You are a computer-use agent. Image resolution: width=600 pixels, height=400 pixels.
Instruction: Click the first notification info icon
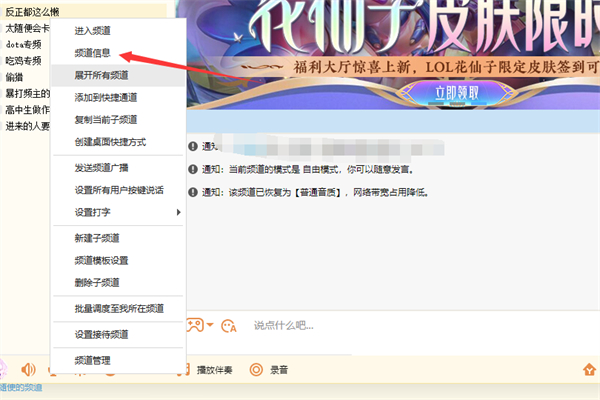tap(193, 147)
